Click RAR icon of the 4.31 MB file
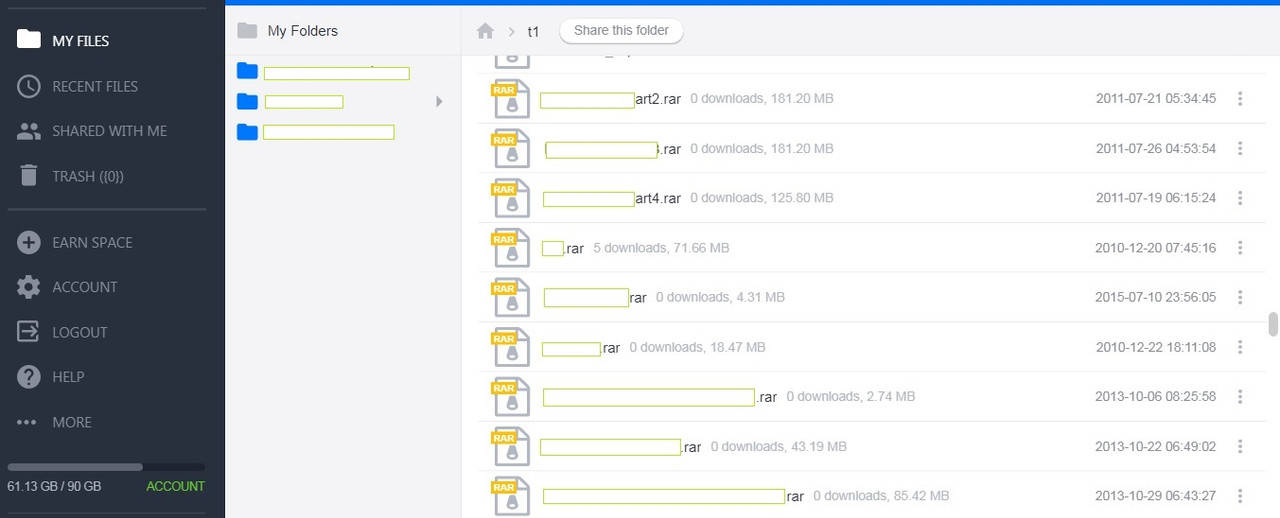The height and width of the screenshot is (518, 1280). tap(510, 297)
